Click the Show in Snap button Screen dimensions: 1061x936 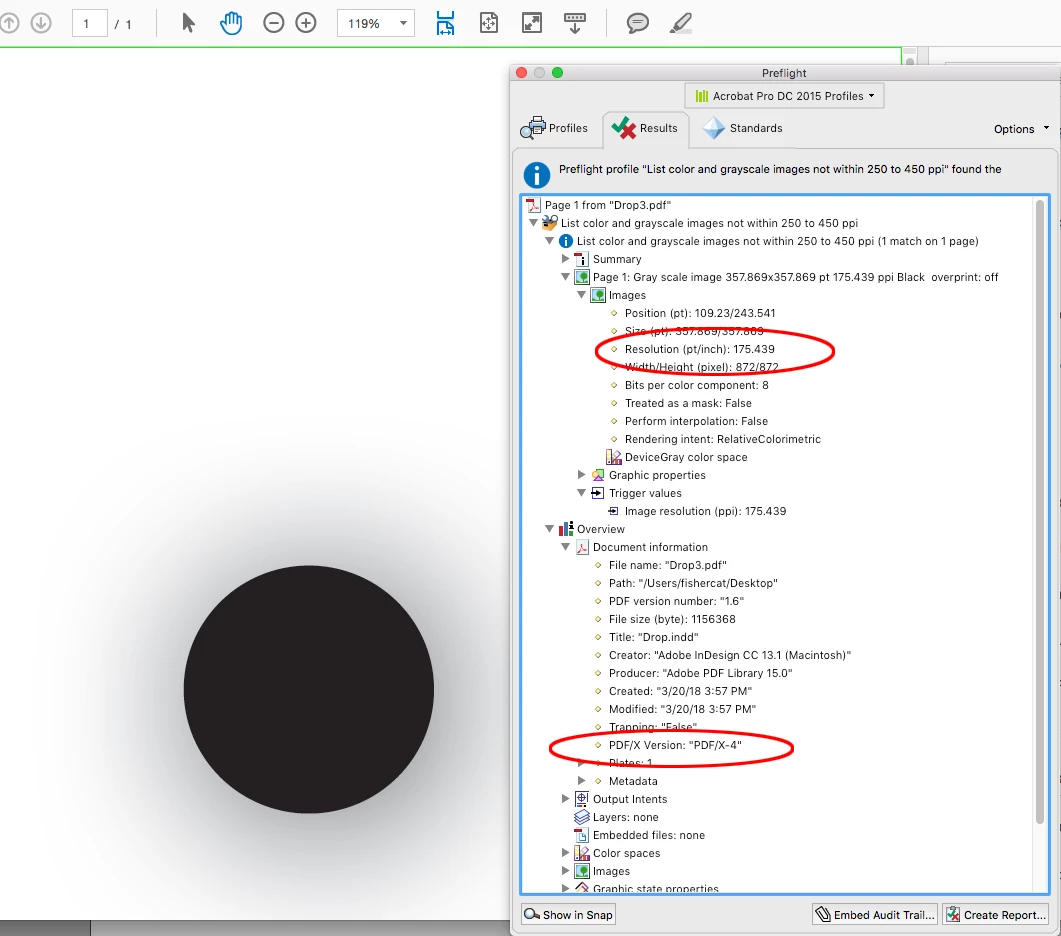[x=568, y=914]
